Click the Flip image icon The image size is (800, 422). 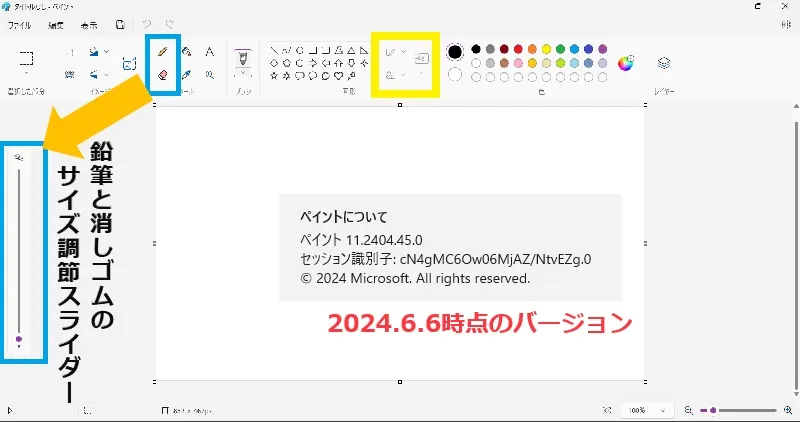point(94,75)
